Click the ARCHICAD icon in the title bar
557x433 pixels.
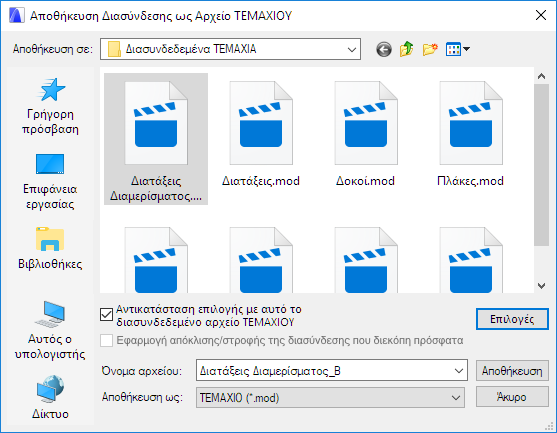pos(16,16)
